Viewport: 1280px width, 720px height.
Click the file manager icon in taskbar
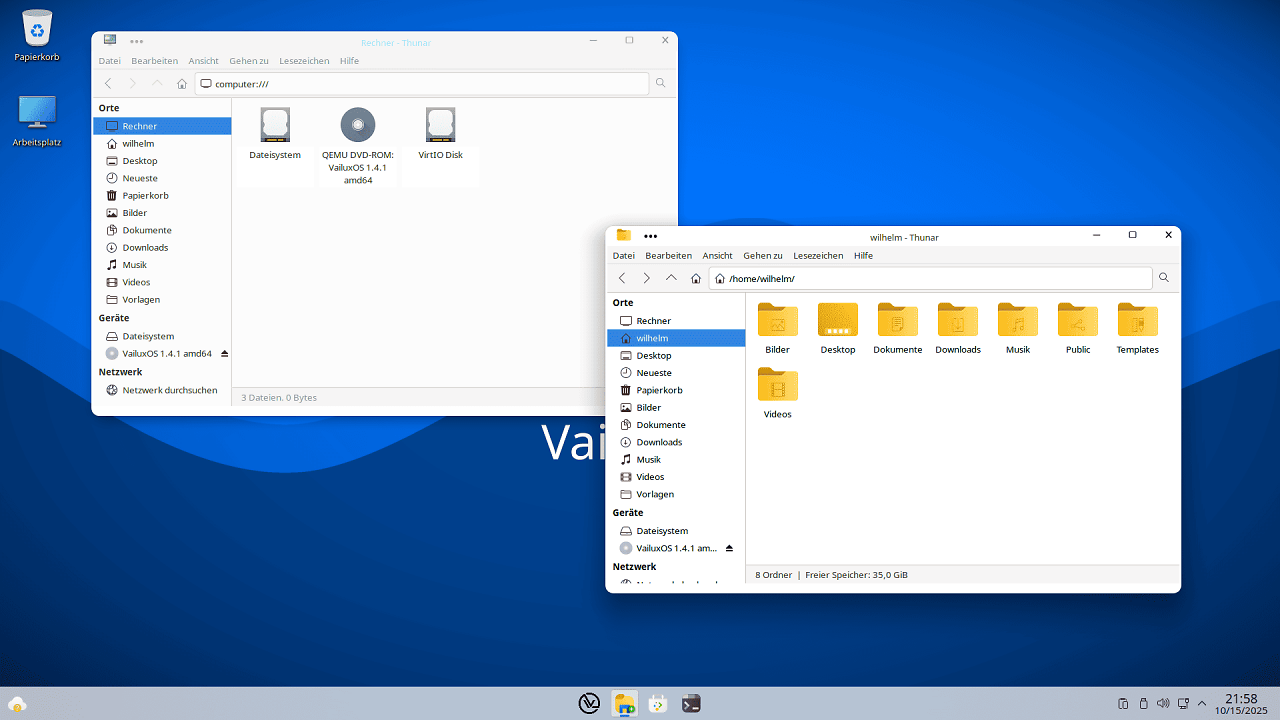[x=624, y=703]
